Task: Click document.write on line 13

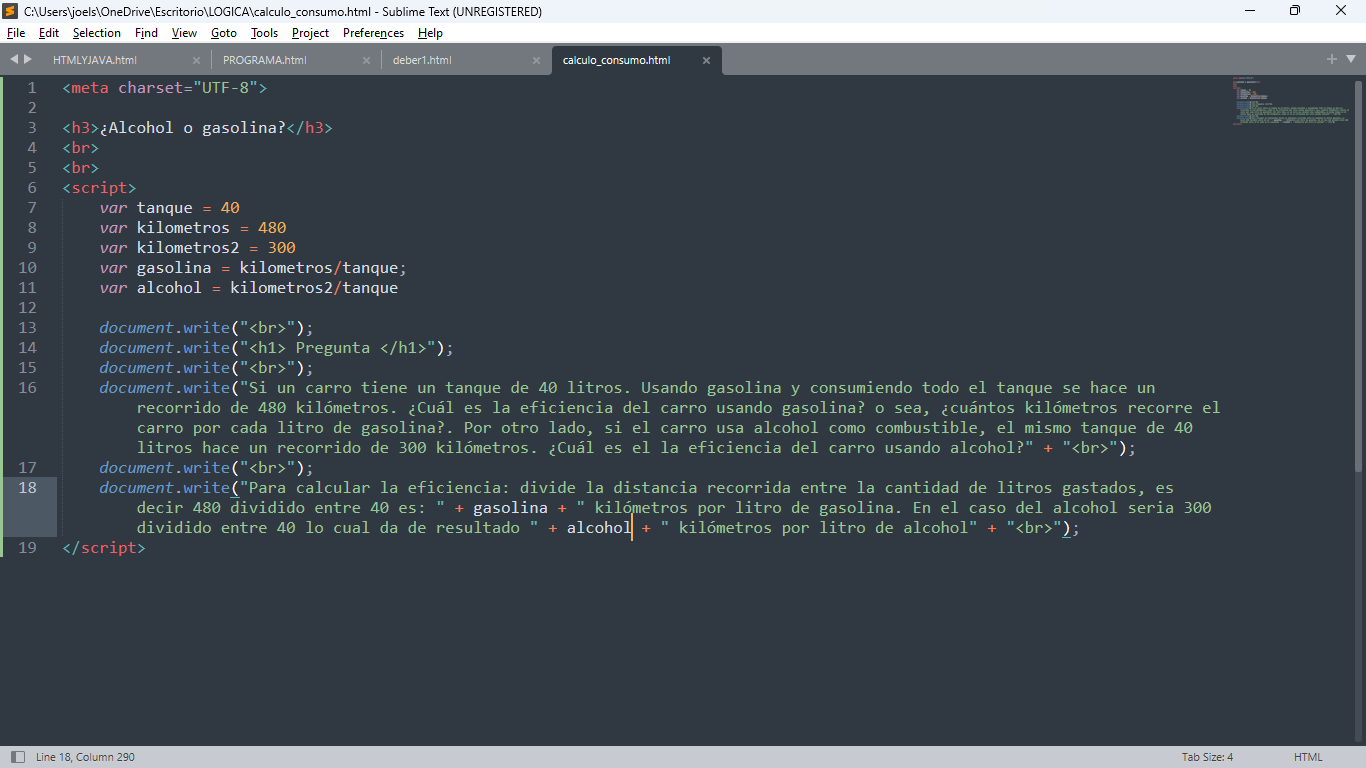Action: pos(165,328)
